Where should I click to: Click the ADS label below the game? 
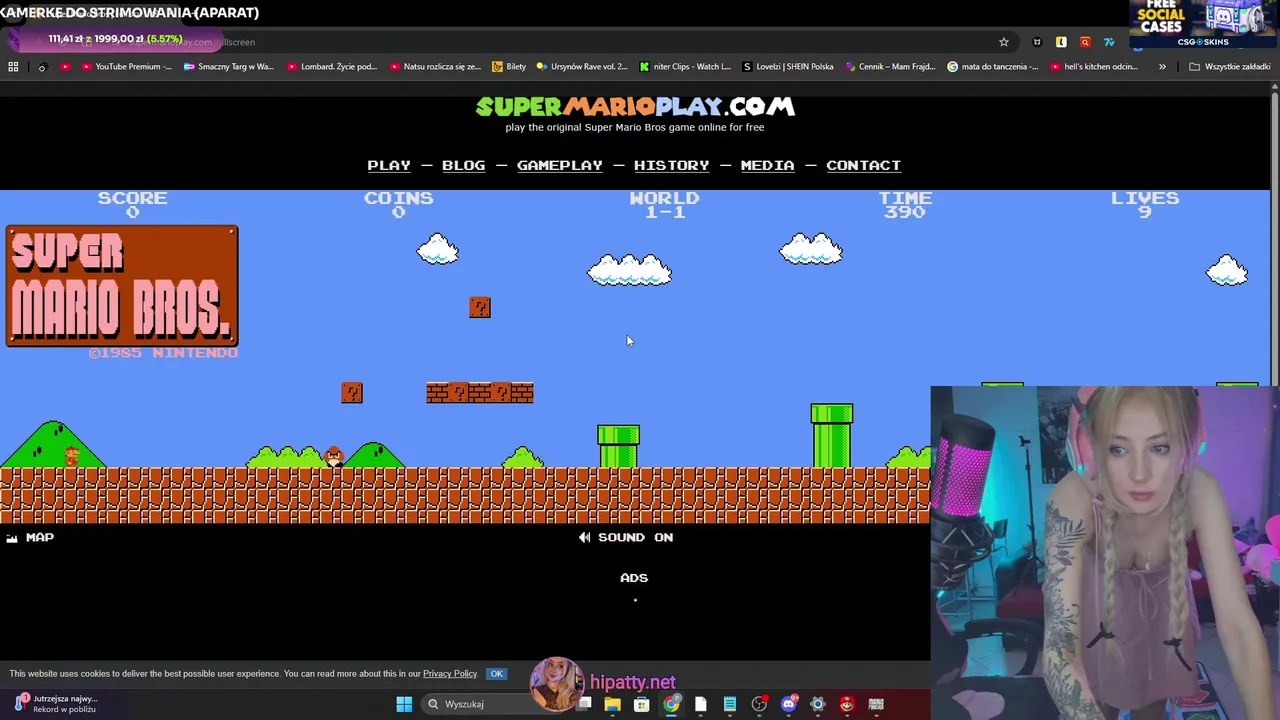click(x=634, y=578)
